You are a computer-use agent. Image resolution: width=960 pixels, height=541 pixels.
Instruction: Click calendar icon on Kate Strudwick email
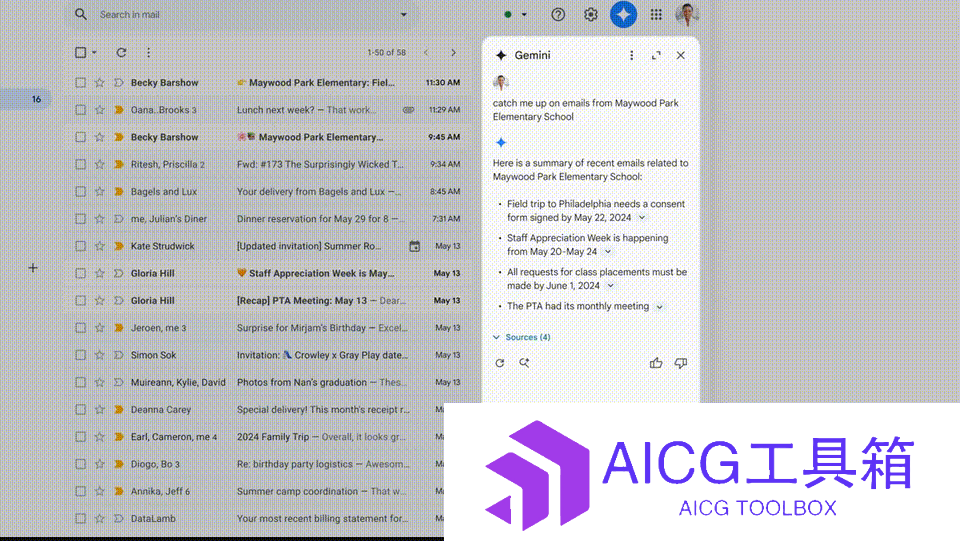pos(414,246)
